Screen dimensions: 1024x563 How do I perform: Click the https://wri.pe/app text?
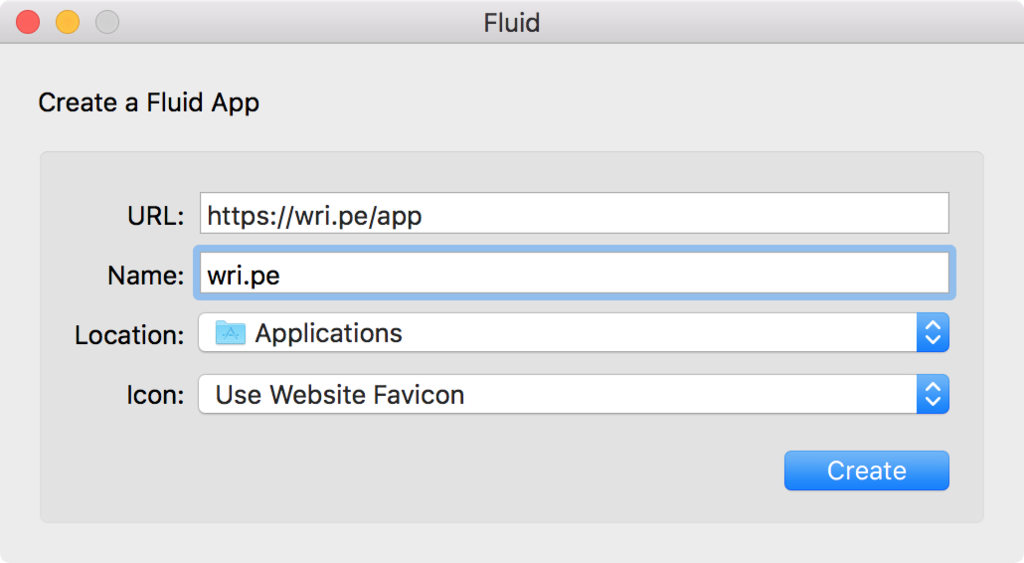(x=314, y=215)
